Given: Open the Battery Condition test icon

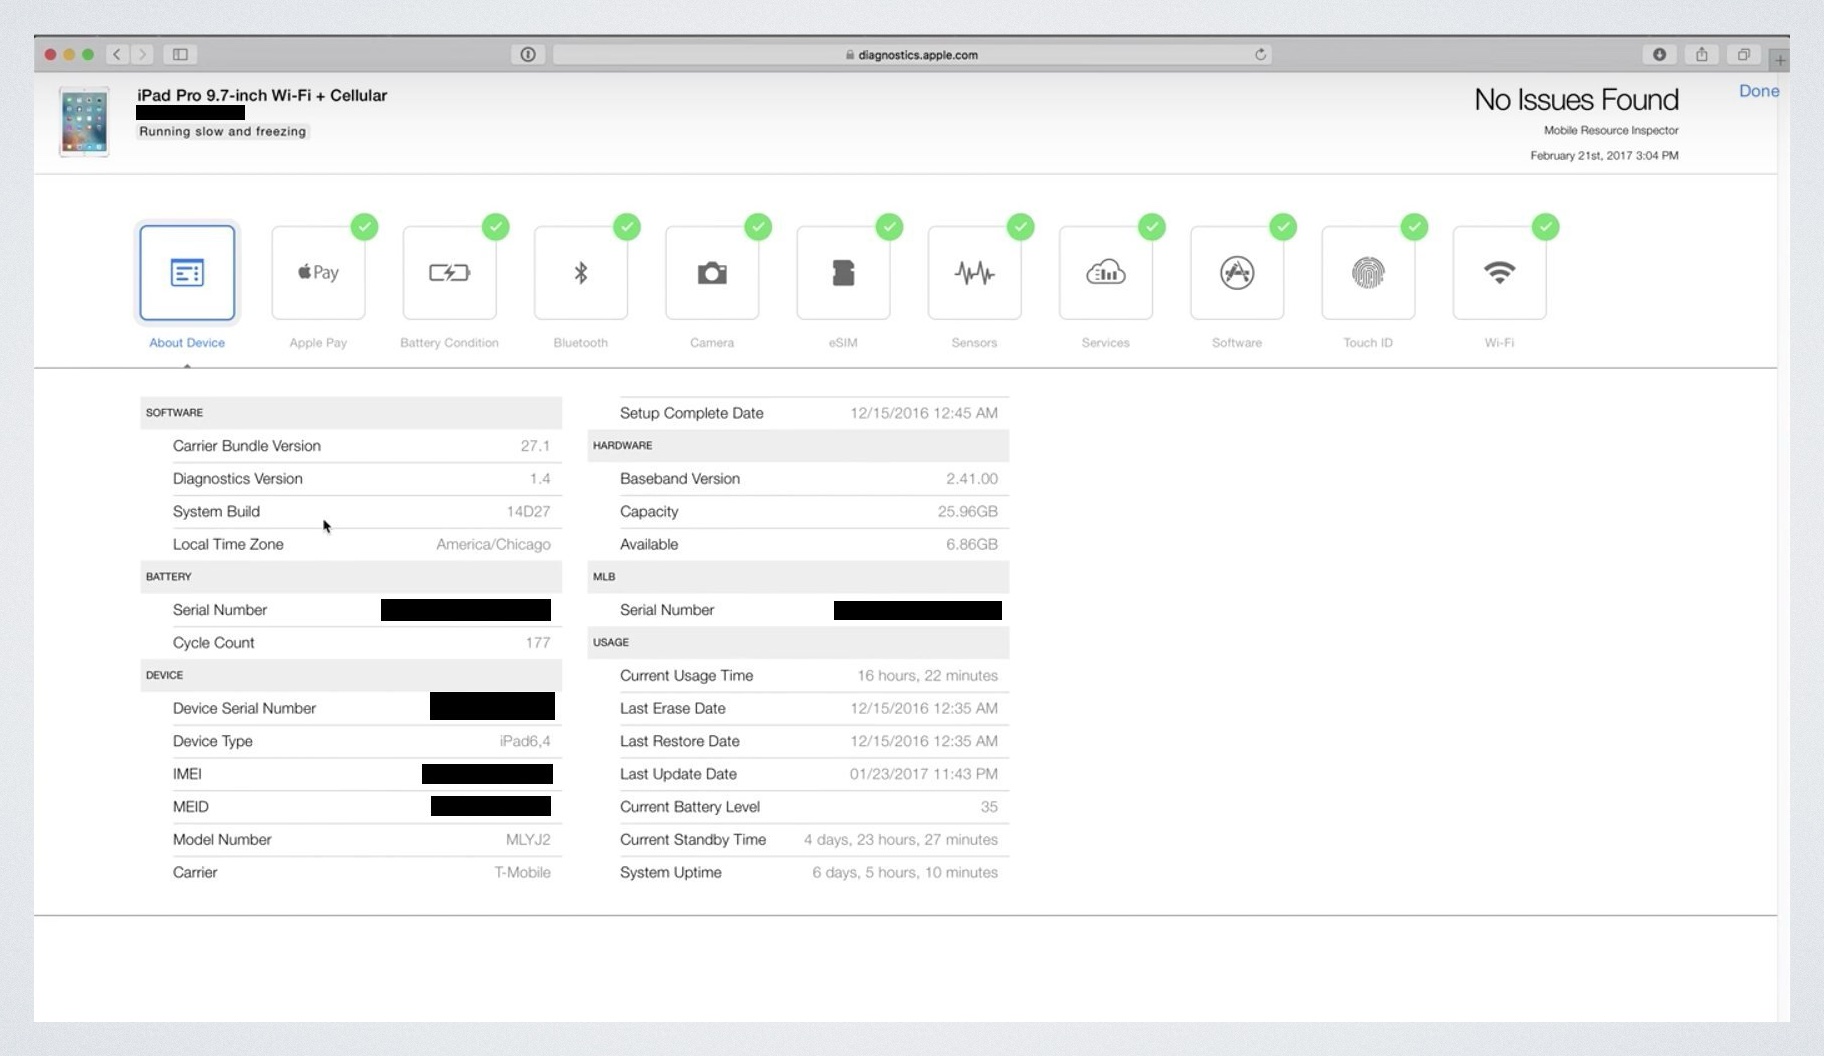Looking at the screenshot, I should coord(449,272).
